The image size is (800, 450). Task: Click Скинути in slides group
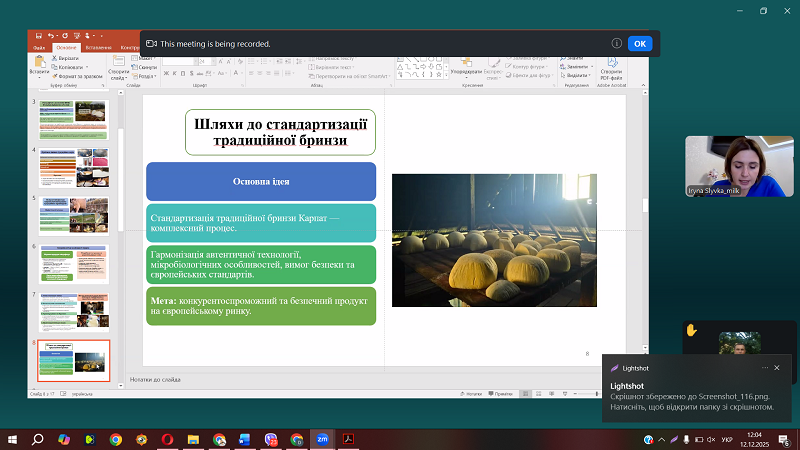pos(144,67)
